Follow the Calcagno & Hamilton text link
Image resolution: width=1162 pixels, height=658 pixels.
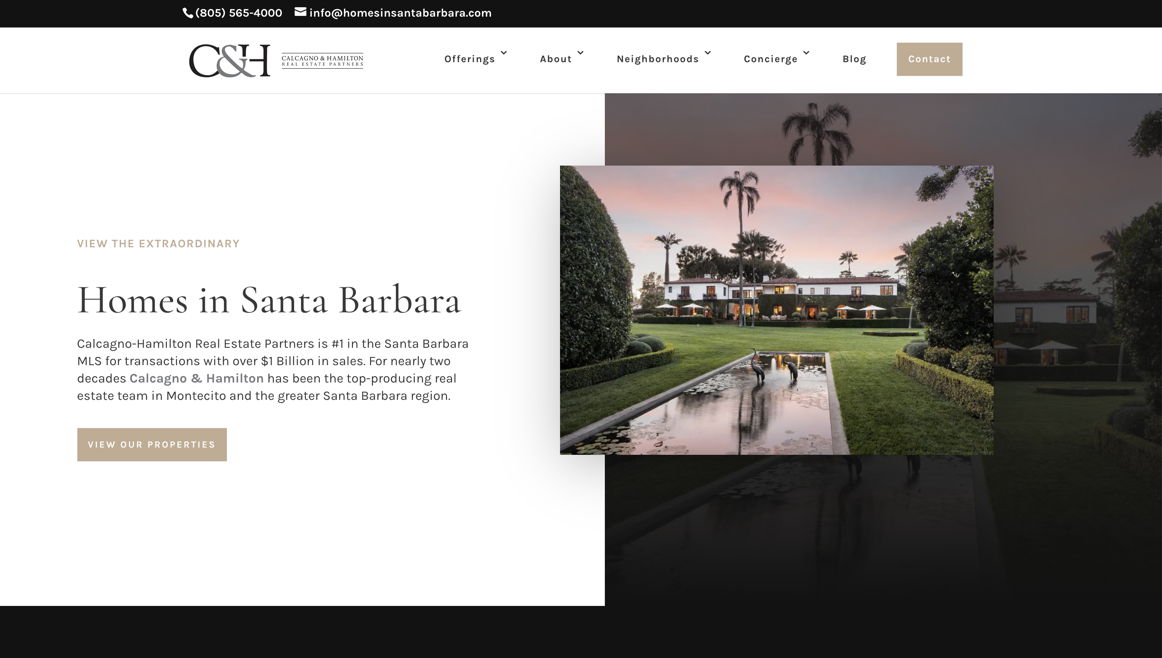196,379
